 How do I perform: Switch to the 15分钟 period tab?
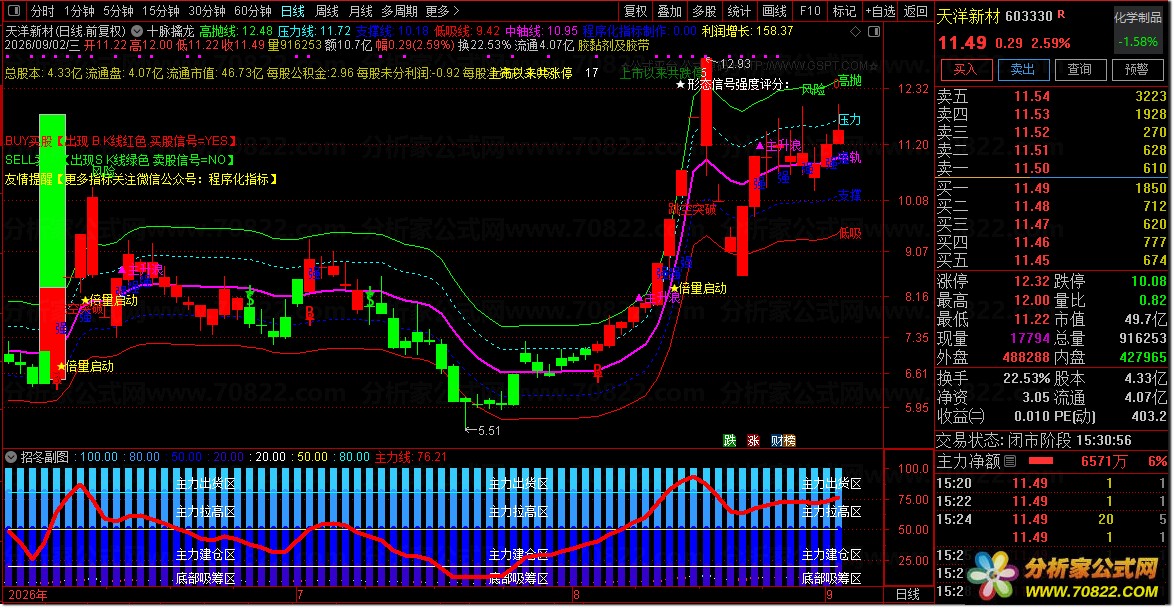tap(160, 11)
